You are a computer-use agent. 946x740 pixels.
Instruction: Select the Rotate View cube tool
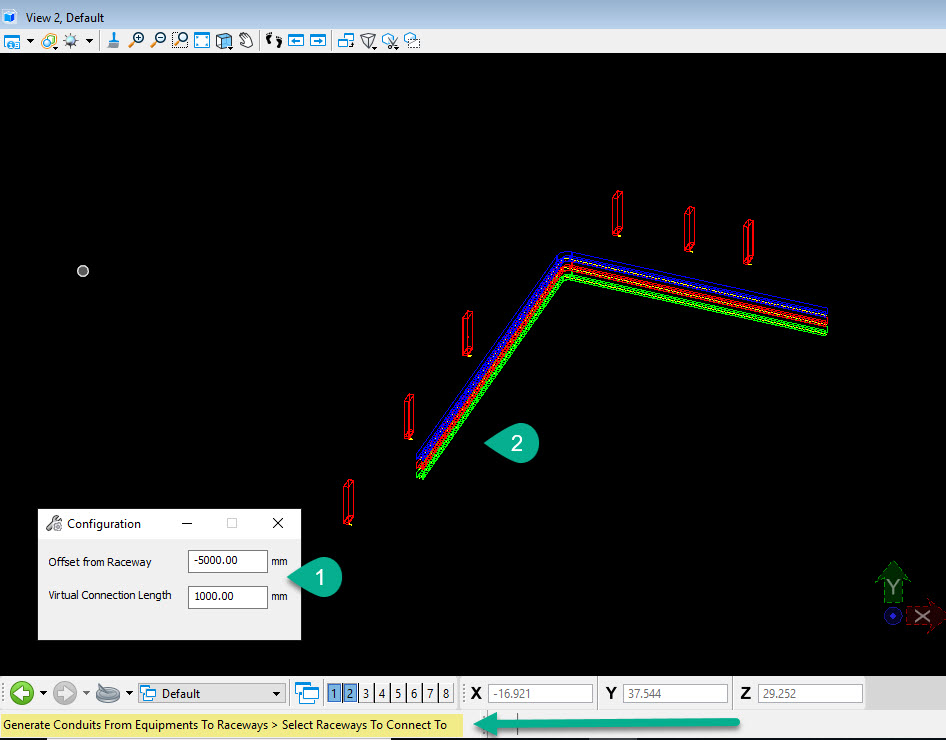click(223, 41)
